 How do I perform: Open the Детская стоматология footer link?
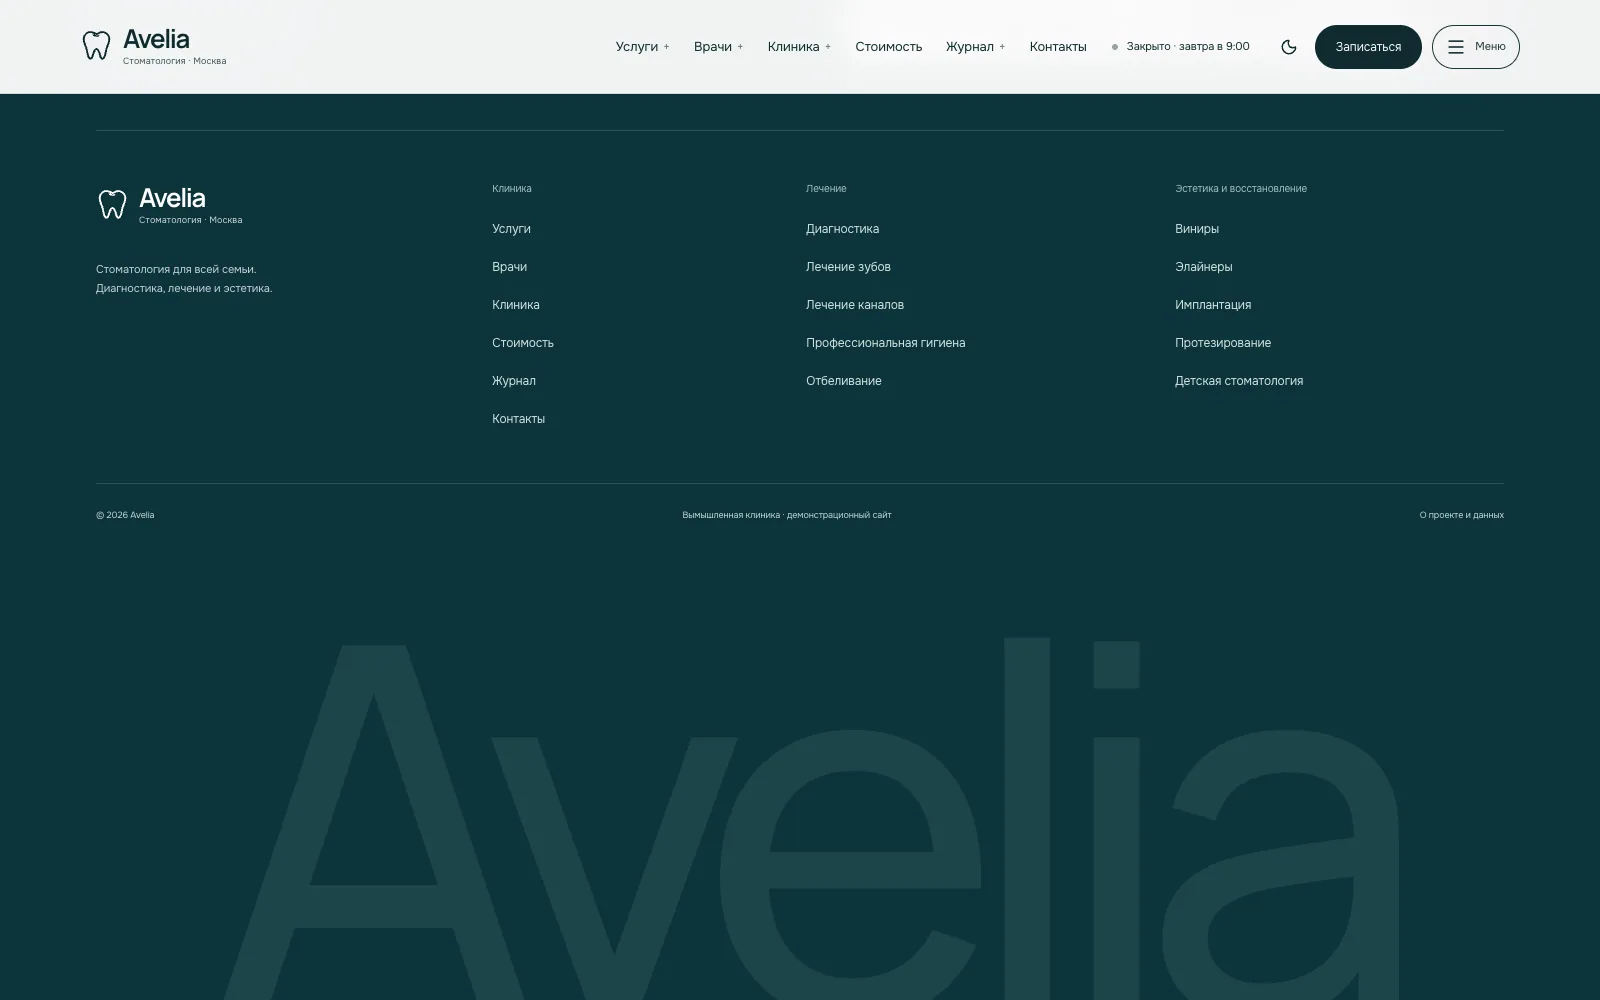click(1238, 381)
